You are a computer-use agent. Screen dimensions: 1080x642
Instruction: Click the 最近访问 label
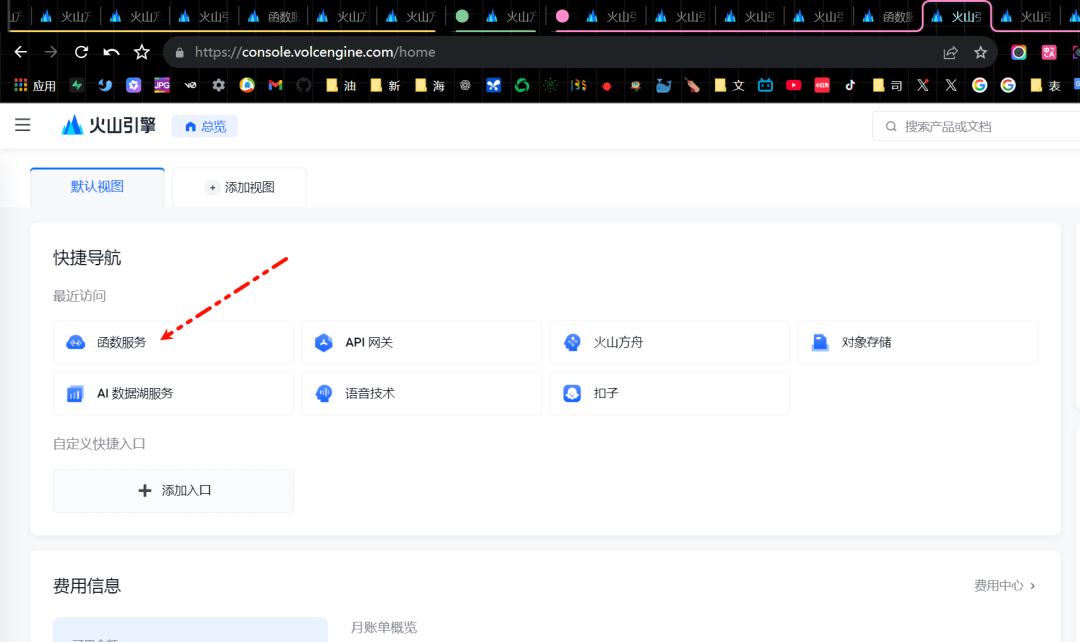coord(79,296)
